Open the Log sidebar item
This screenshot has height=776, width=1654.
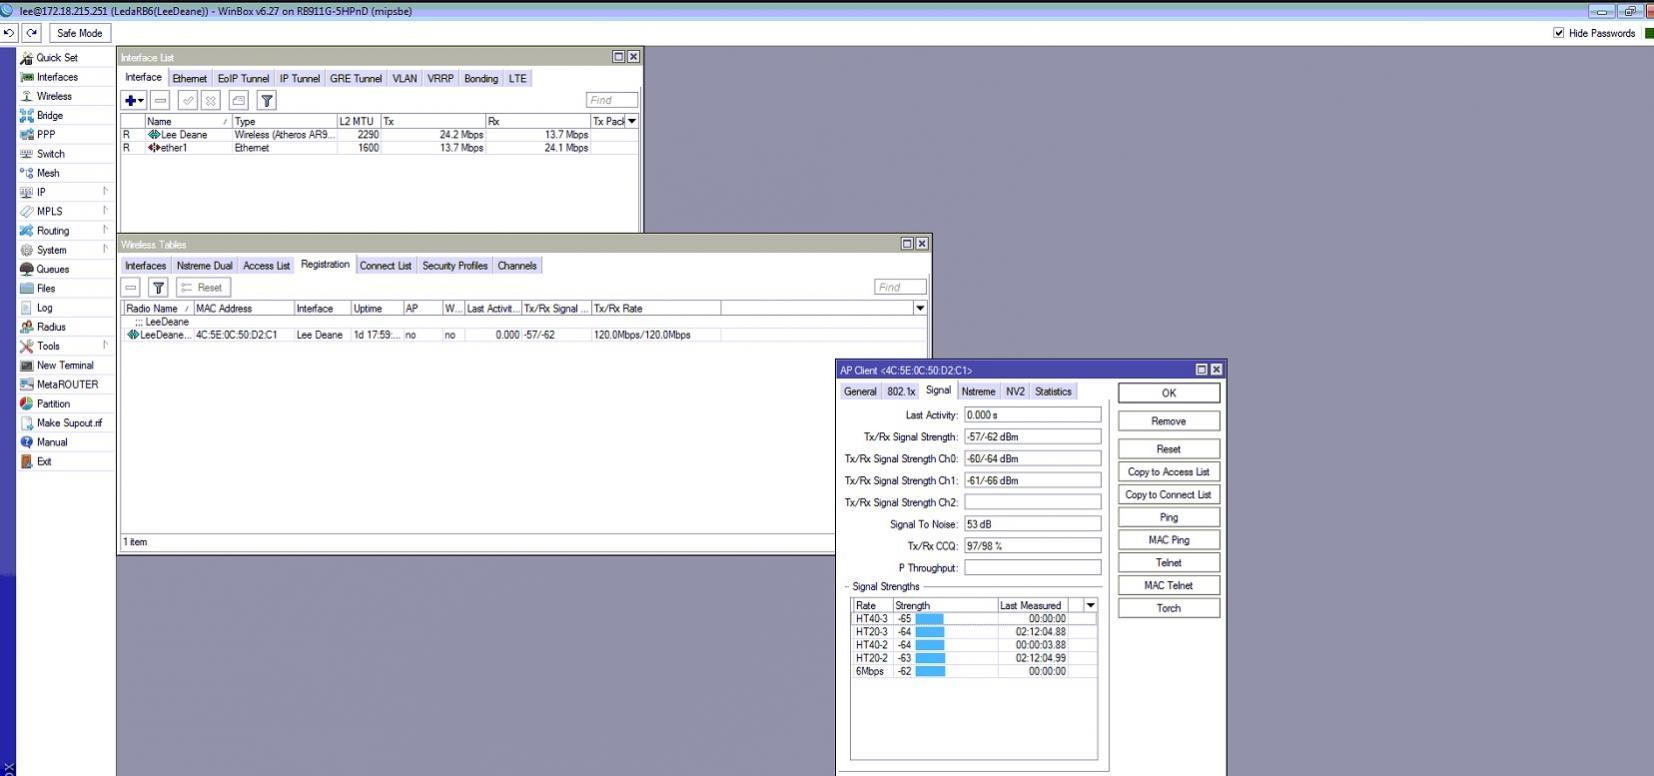(x=44, y=308)
